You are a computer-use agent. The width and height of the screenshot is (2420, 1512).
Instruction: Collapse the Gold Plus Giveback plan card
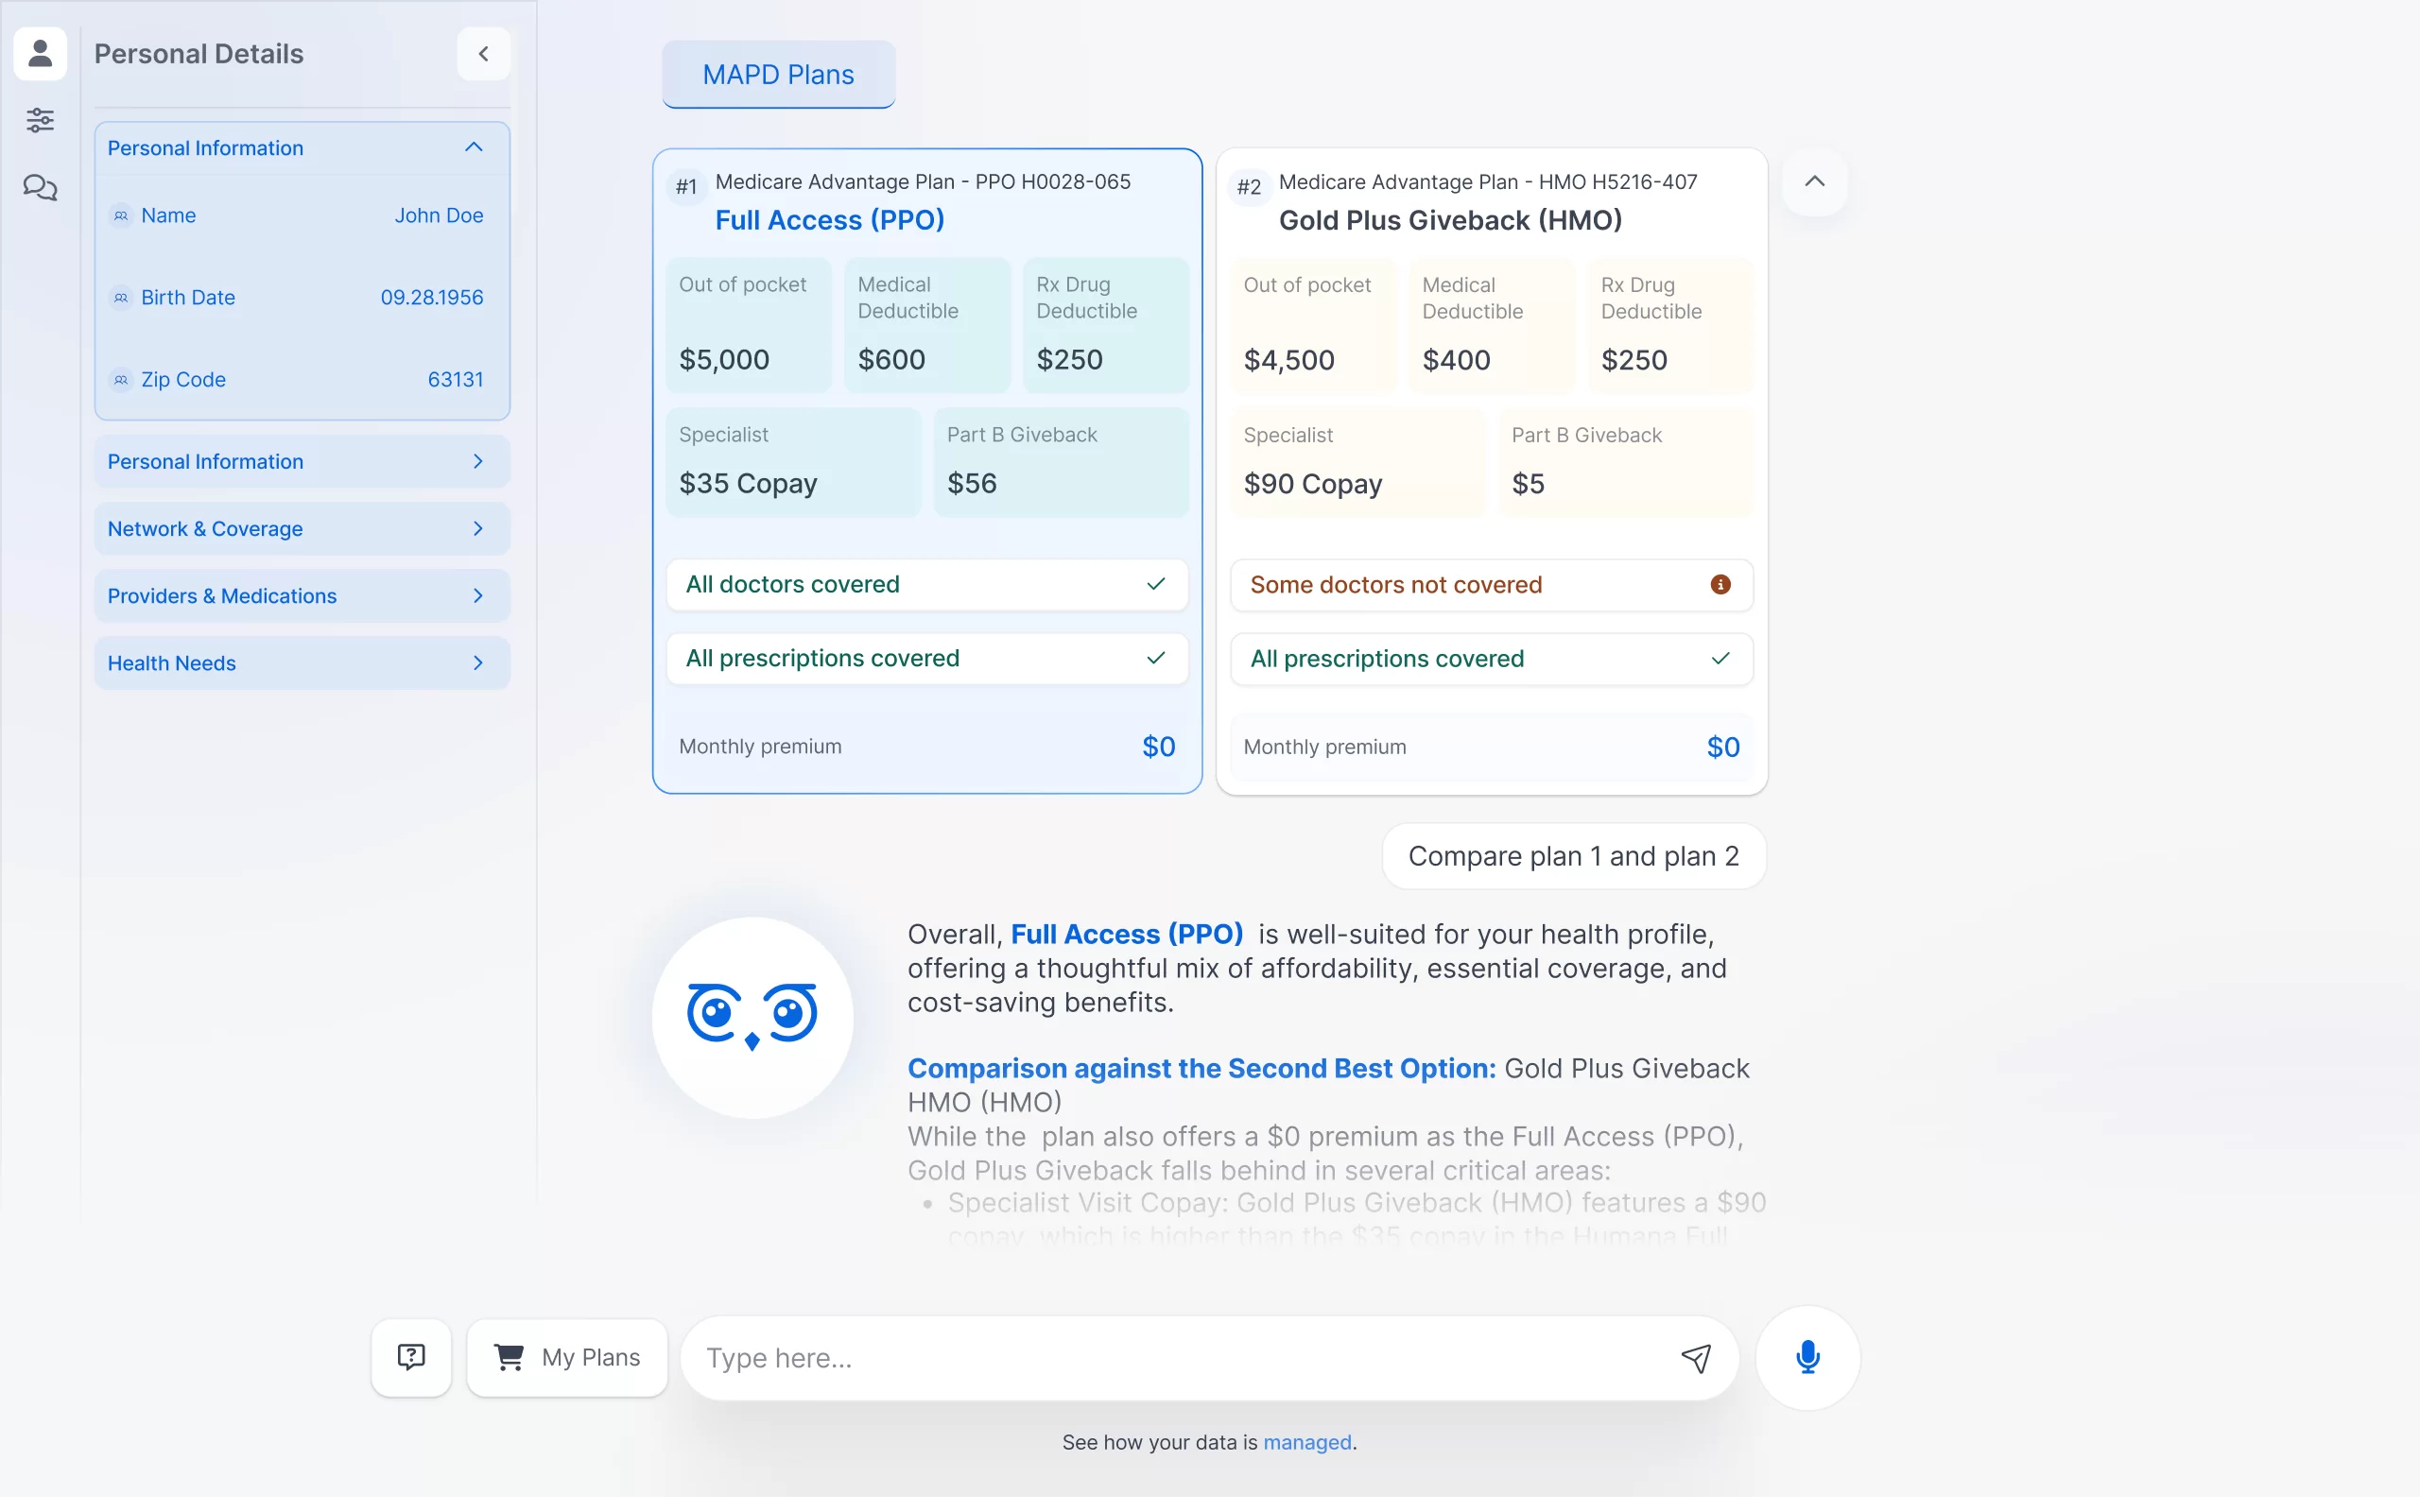(1814, 183)
